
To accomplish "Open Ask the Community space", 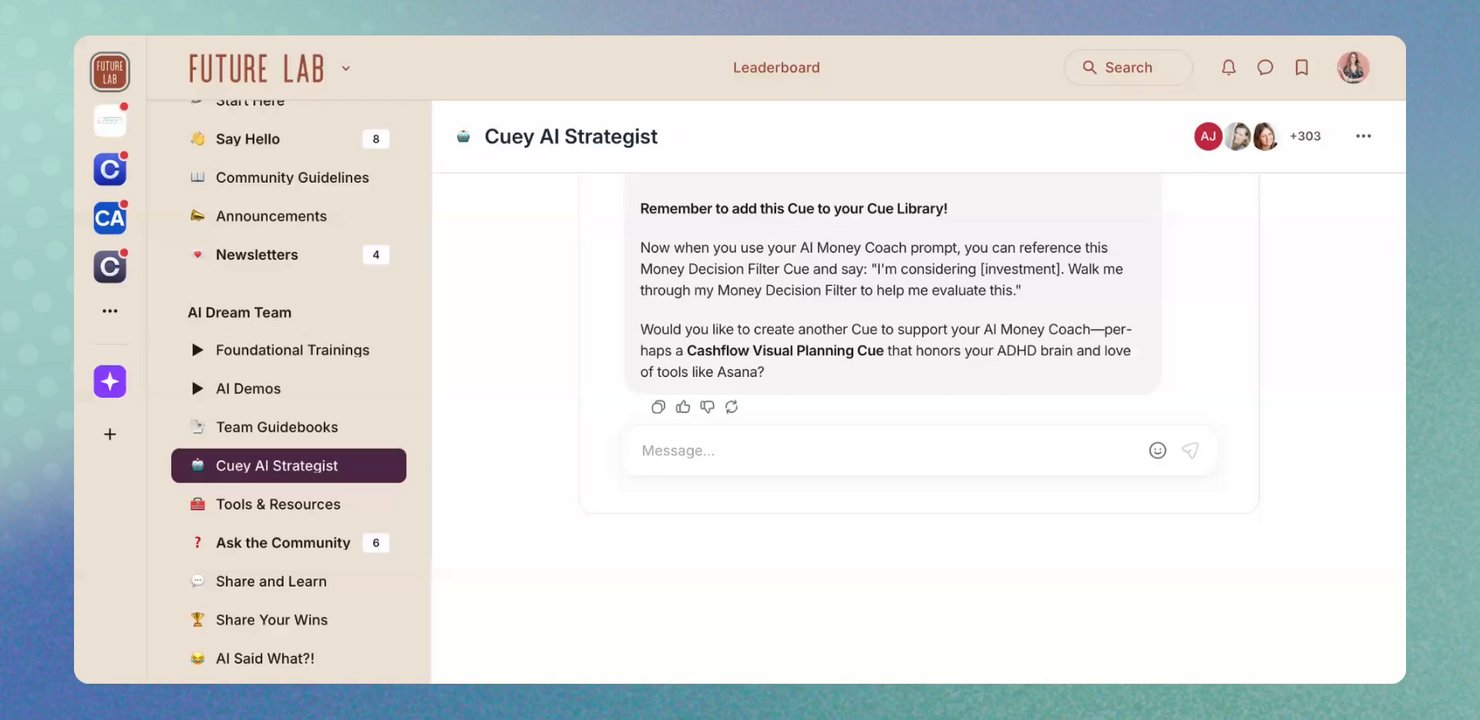I will (289, 542).
